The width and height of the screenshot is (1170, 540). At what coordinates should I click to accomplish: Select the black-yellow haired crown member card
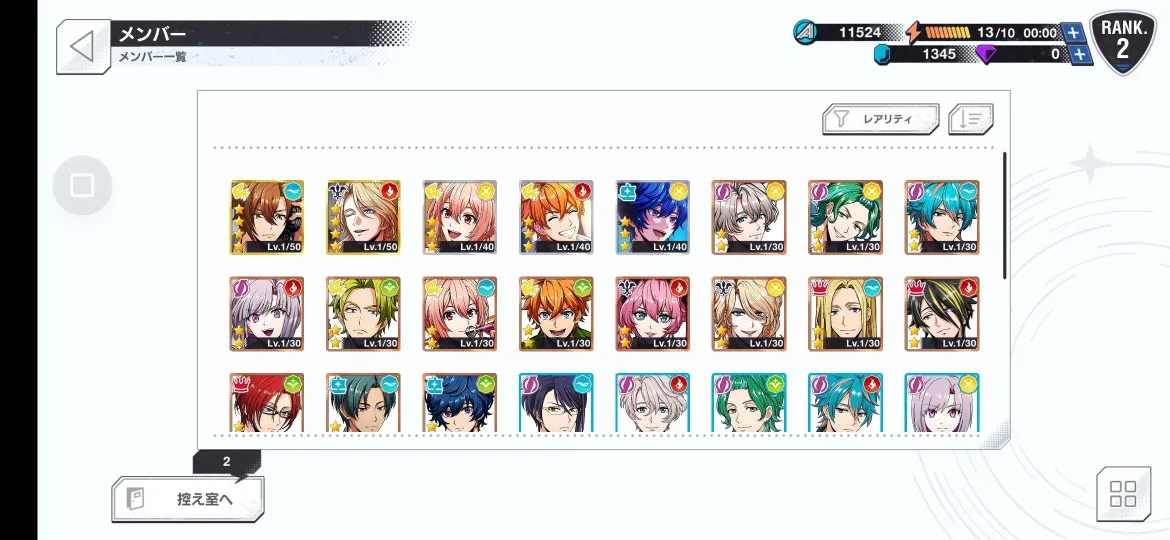[x=942, y=314]
